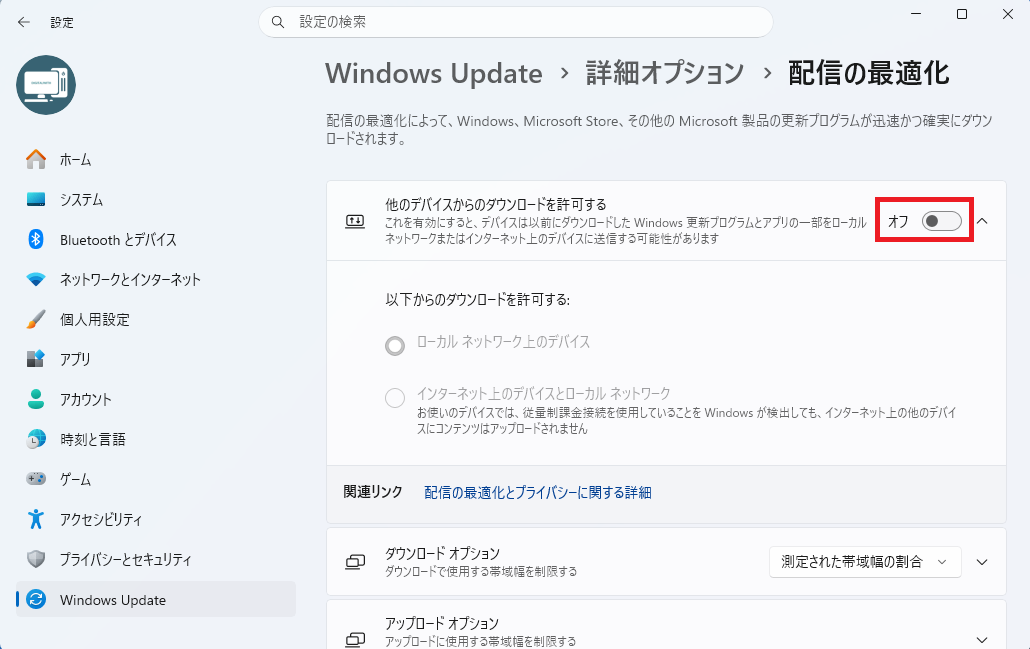Go to アカウント settings
The image size is (1030, 649).
[156, 399]
